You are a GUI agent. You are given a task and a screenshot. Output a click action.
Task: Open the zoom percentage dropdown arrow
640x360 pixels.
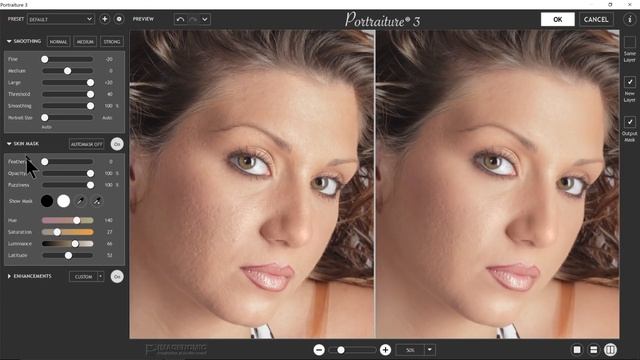click(x=430, y=350)
